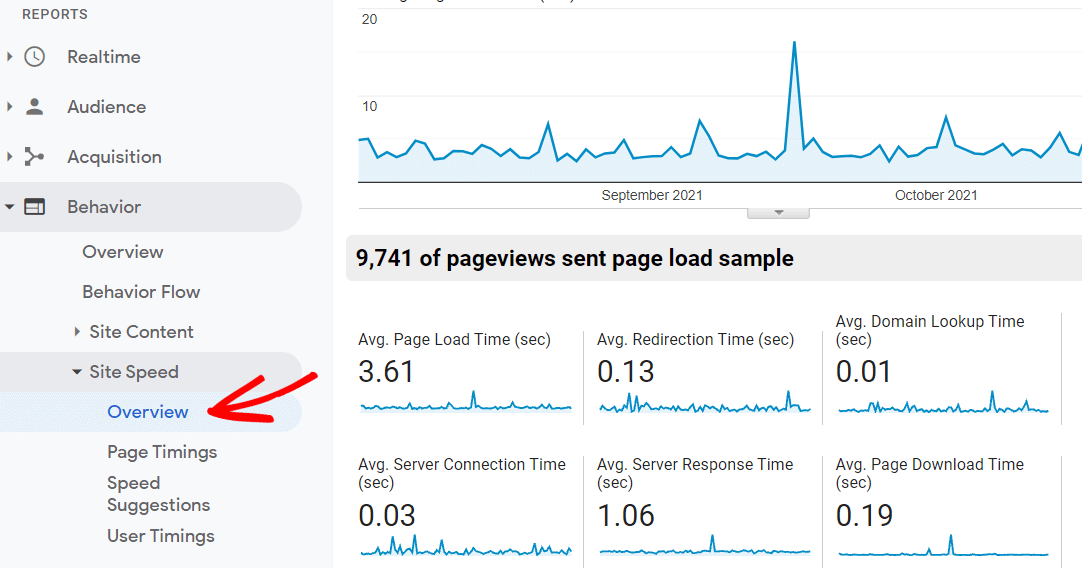This screenshot has width=1082, height=568.
Task: Click the Audience person icon
Action: pos(35,106)
